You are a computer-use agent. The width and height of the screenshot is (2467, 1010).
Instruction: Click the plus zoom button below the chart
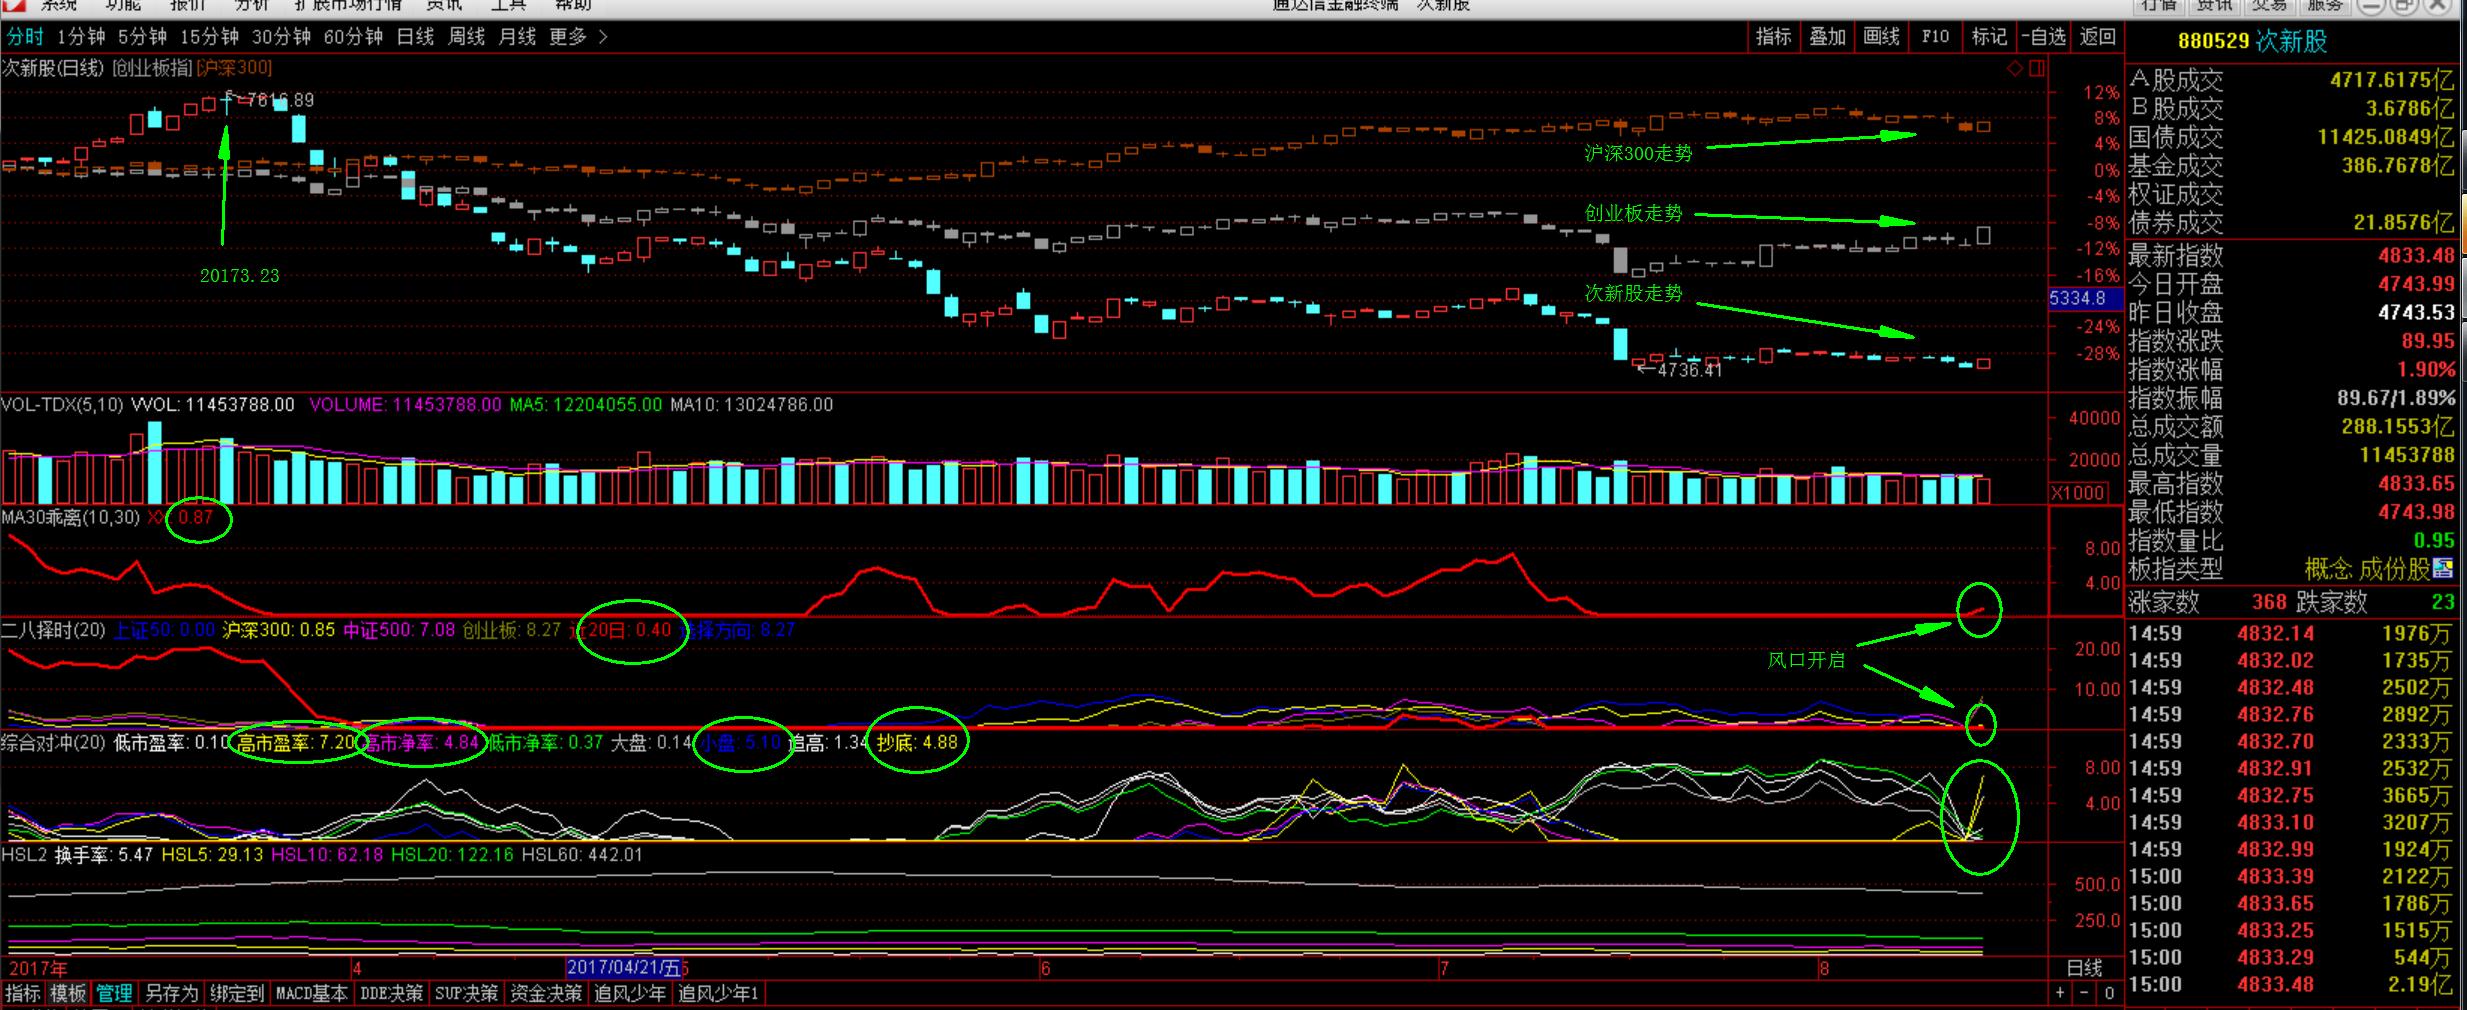point(2060,993)
